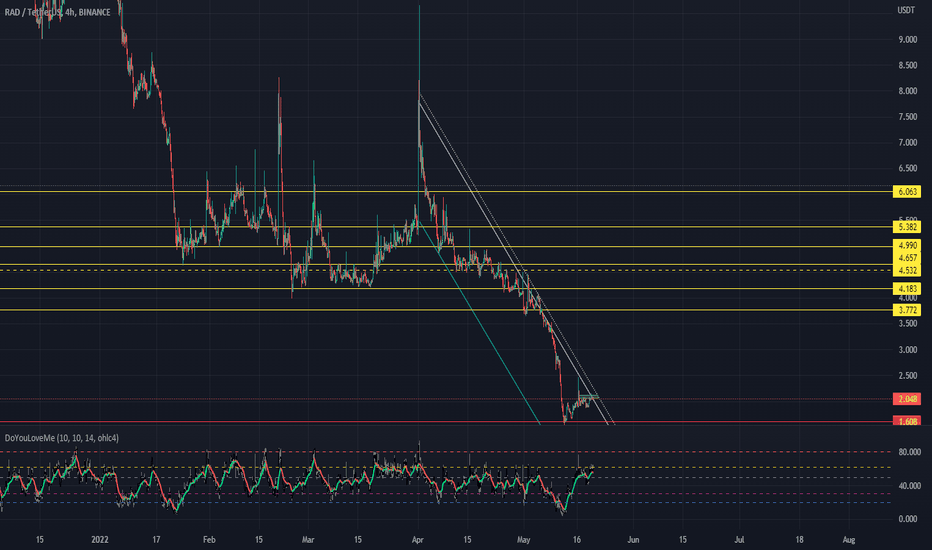Click the 9.000 price axis value
The width and height of the screenshot is (932, 550).
[907, 39]
